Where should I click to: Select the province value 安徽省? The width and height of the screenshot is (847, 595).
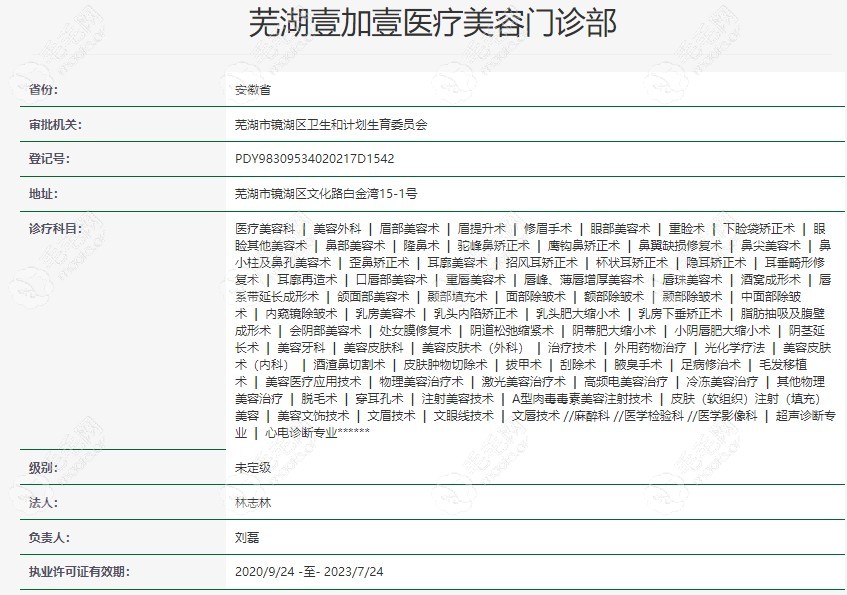[x=253, y=90]
